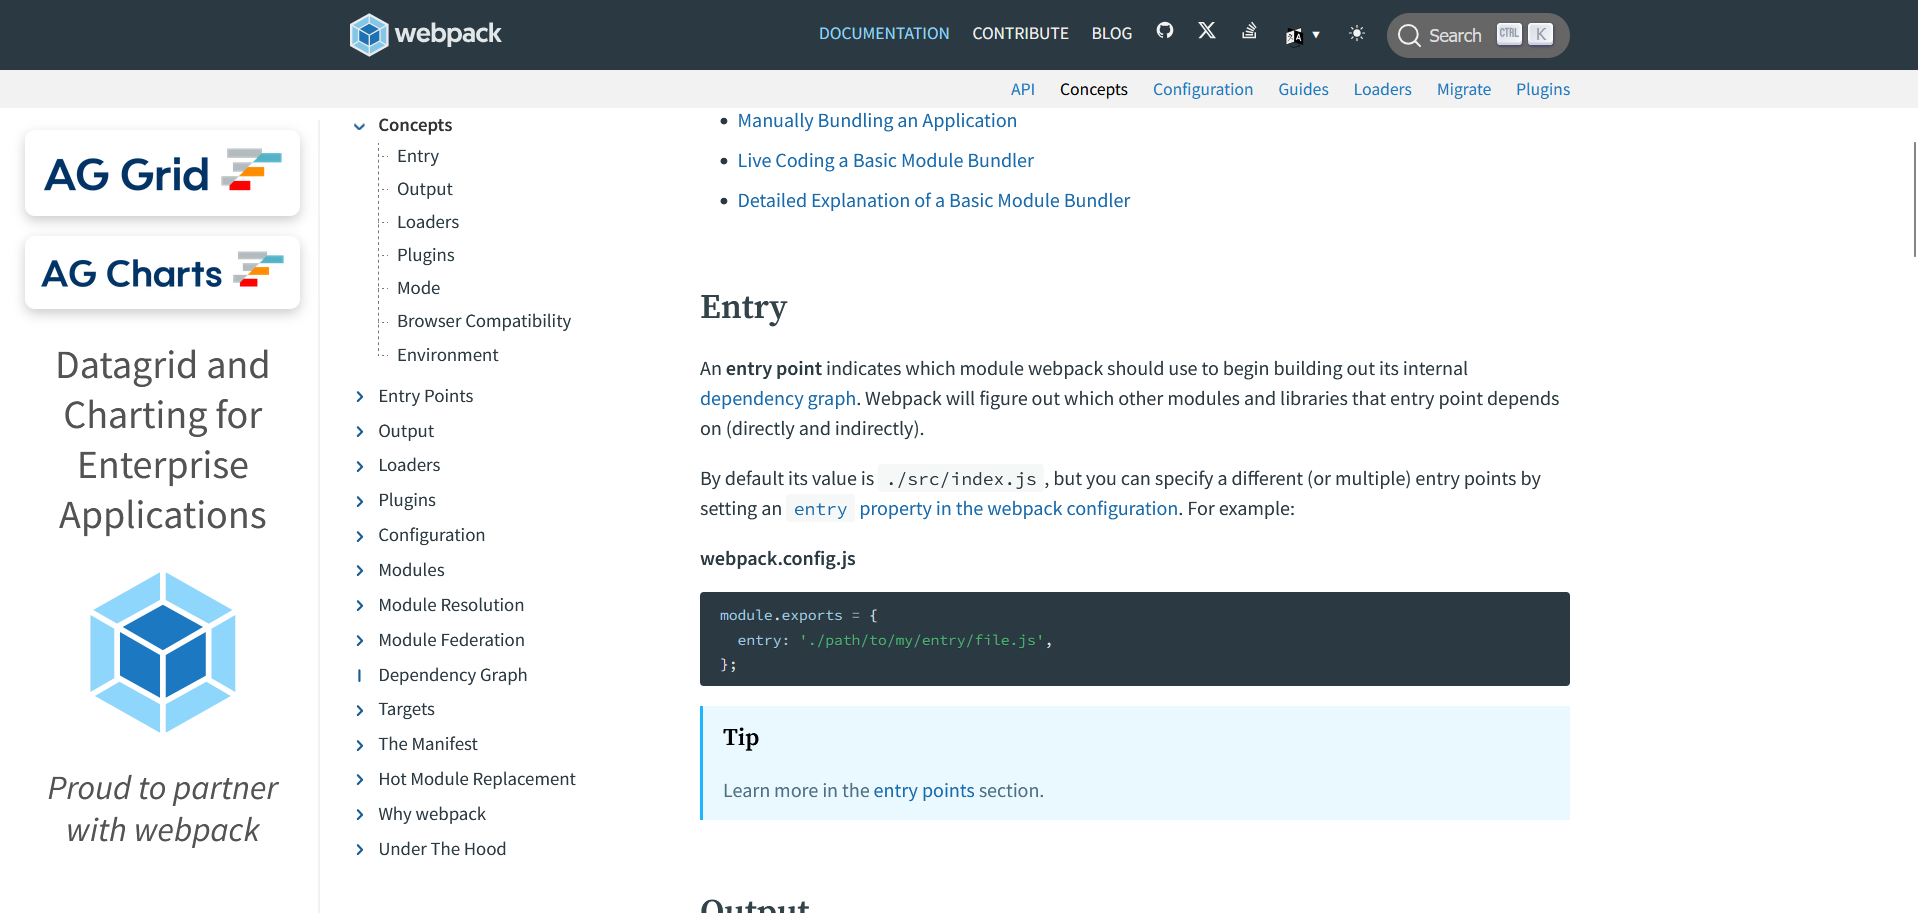Expand the Modules sidebar section
Viewport: 1918px width, 913px height.
click(x=360, y=571)
